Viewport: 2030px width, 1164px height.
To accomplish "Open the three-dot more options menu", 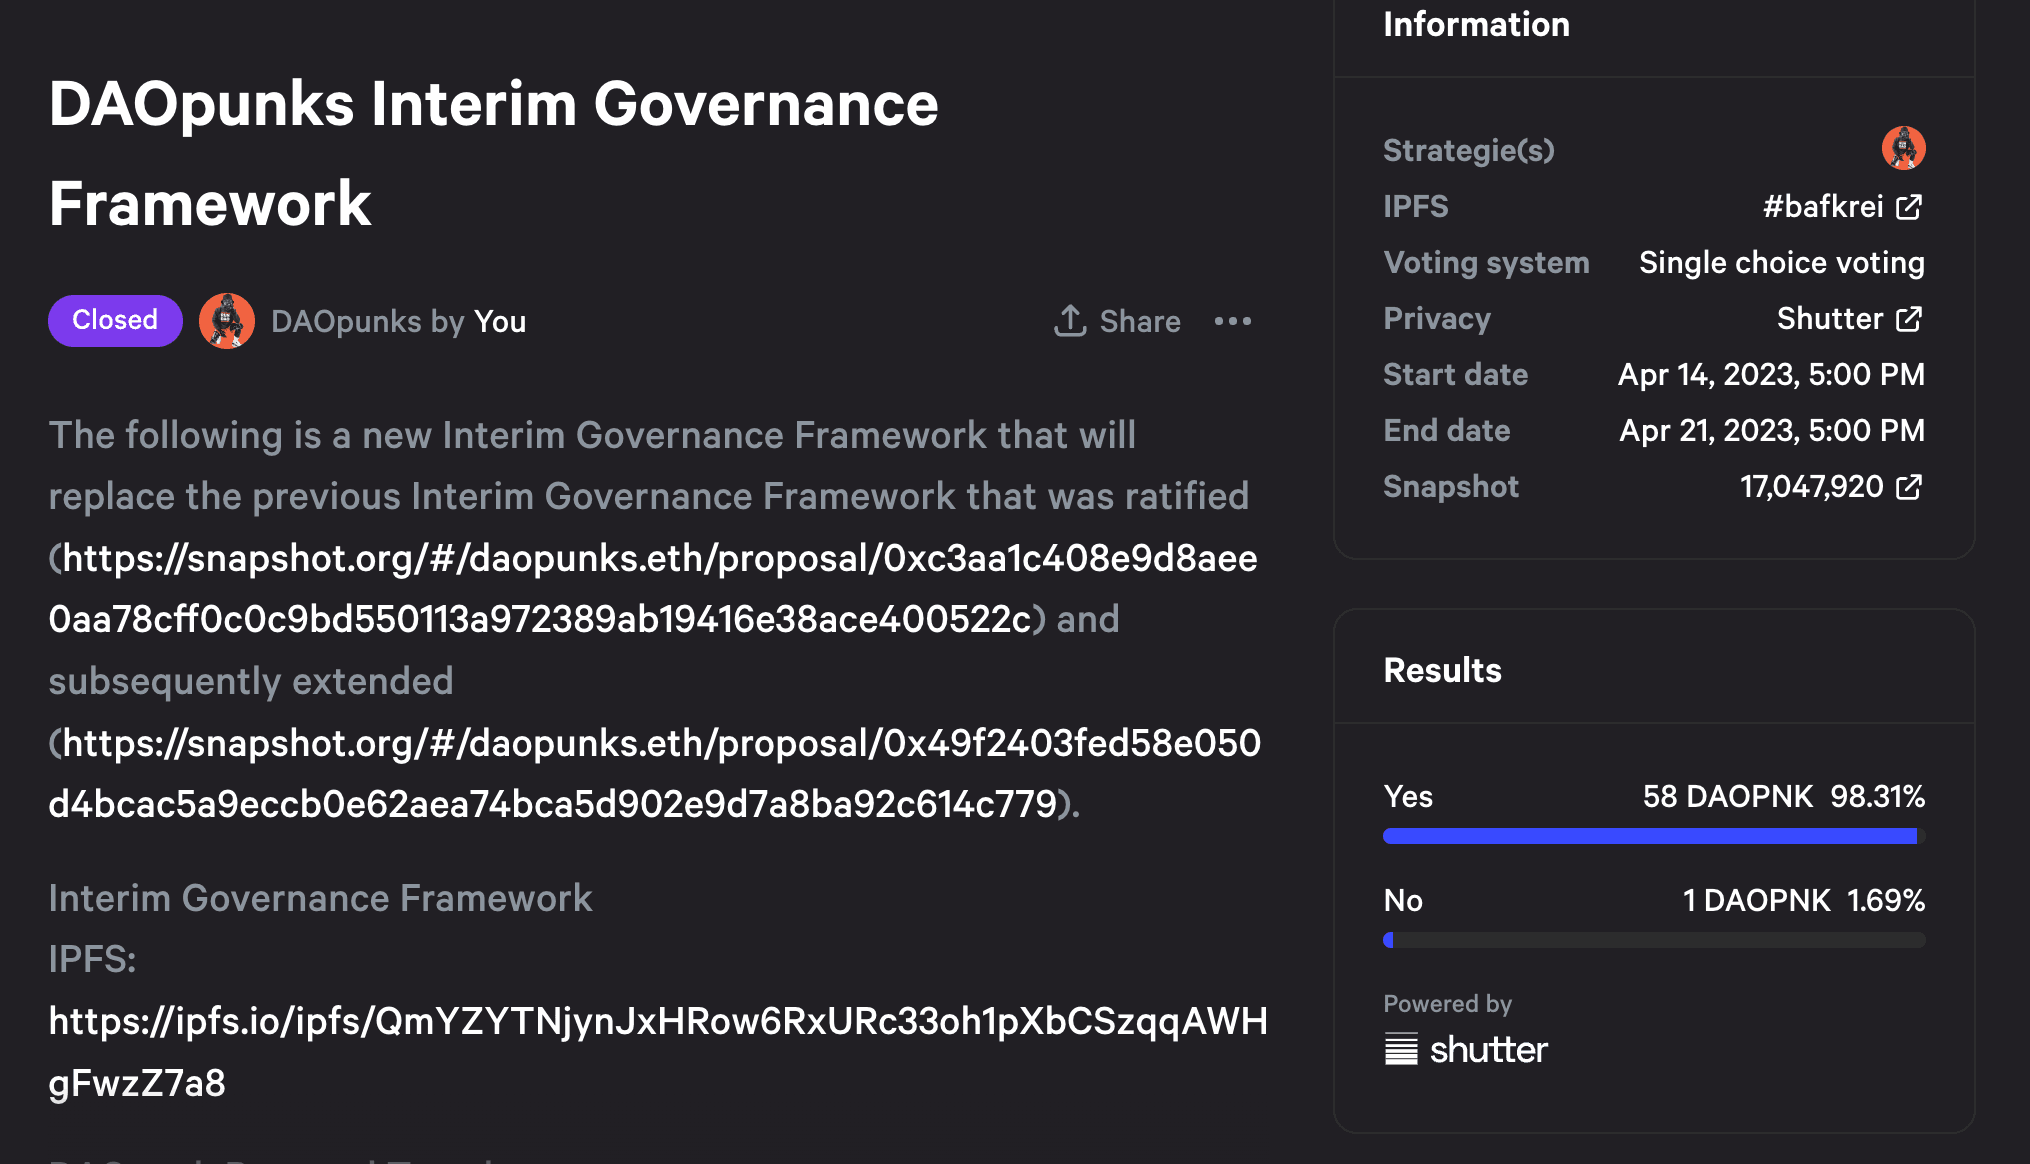I will click(x=1233, y=321).
